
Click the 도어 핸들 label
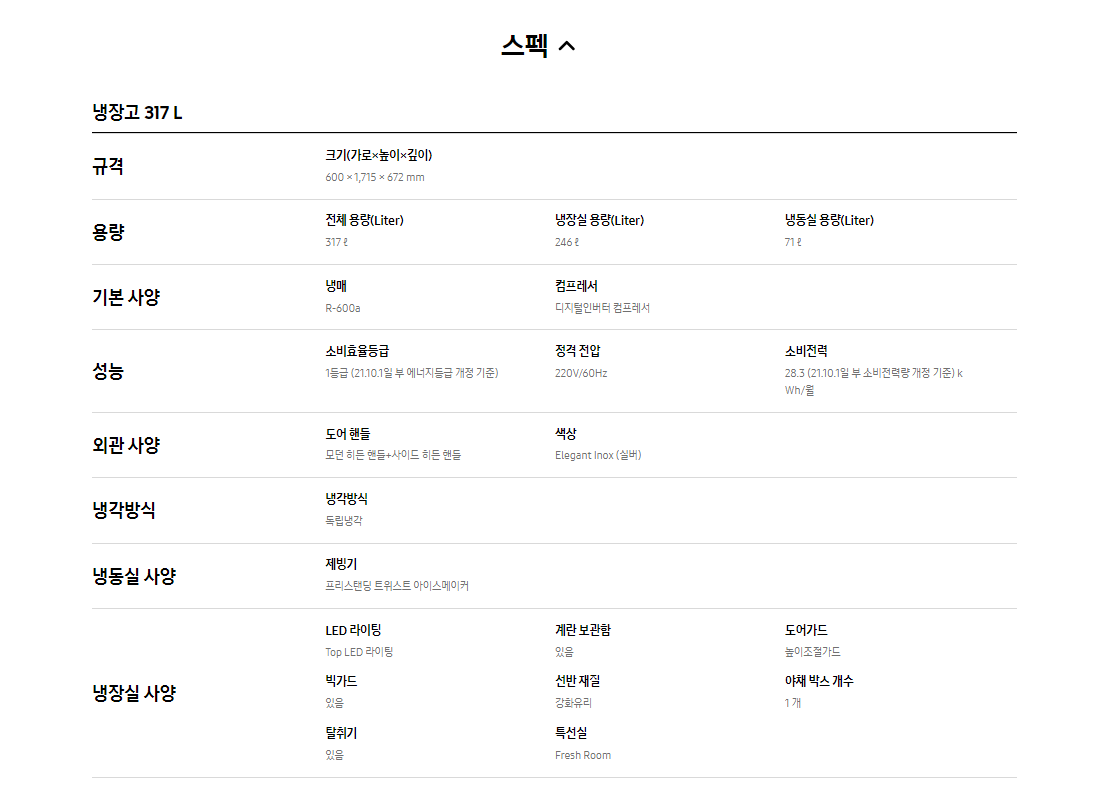[x=348, y=433]
